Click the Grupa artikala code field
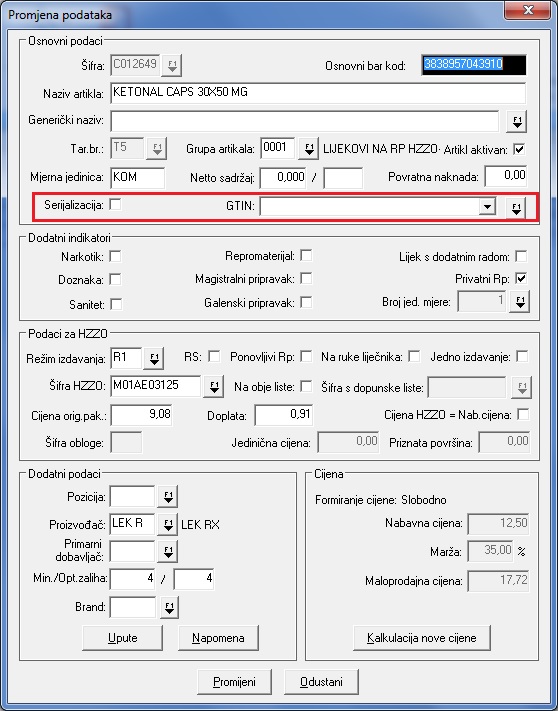The width and height of the screenshot is (558, 711). point(277,148)
